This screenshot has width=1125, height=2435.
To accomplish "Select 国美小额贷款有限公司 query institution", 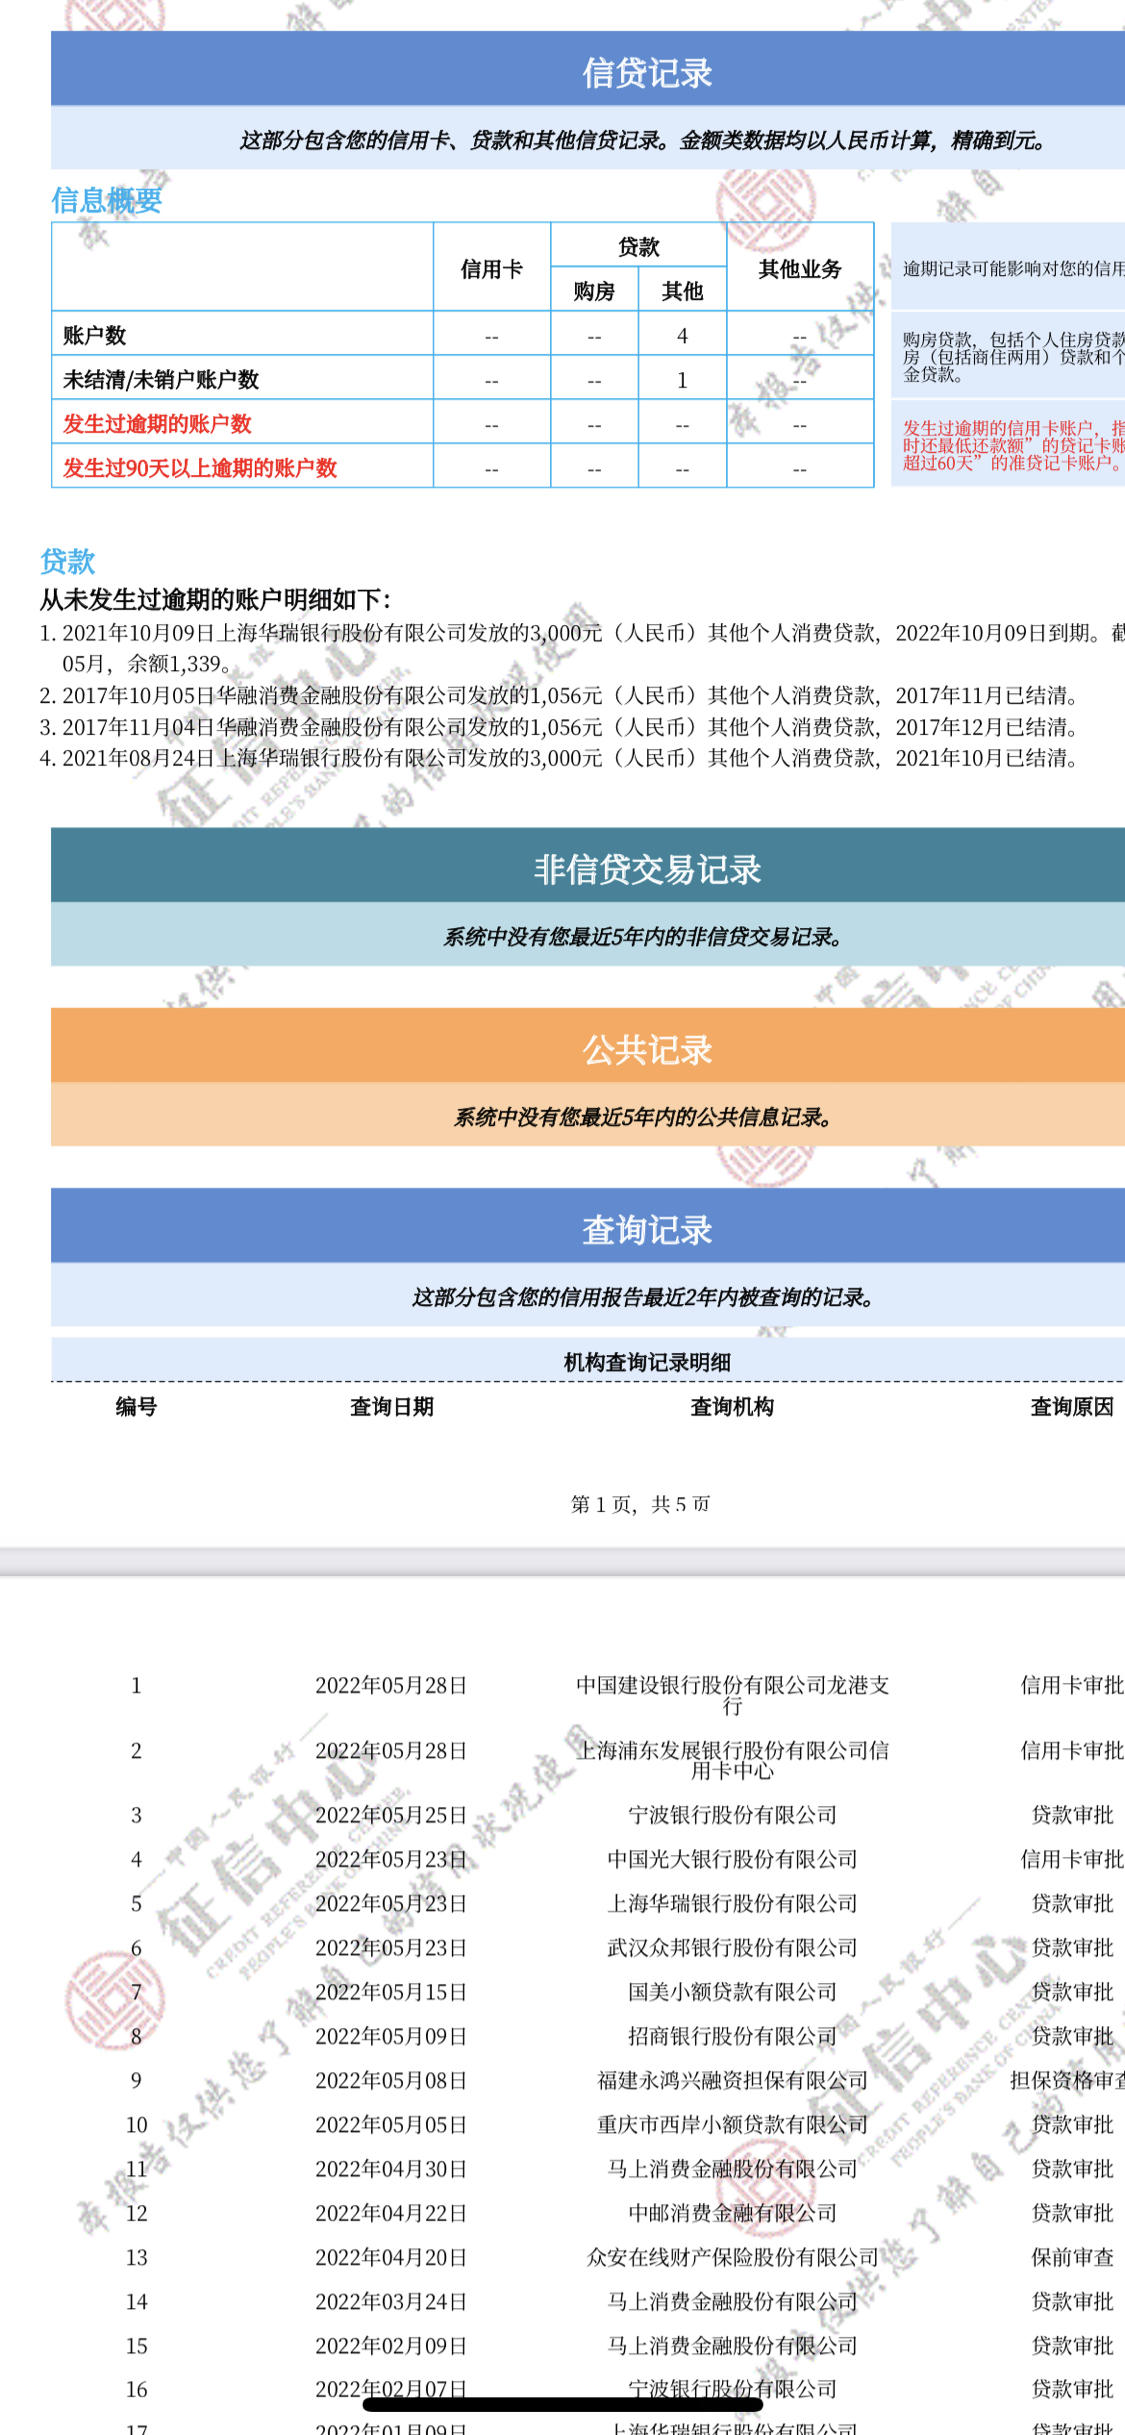I will pyautogui.click(x=732, y=1991).
